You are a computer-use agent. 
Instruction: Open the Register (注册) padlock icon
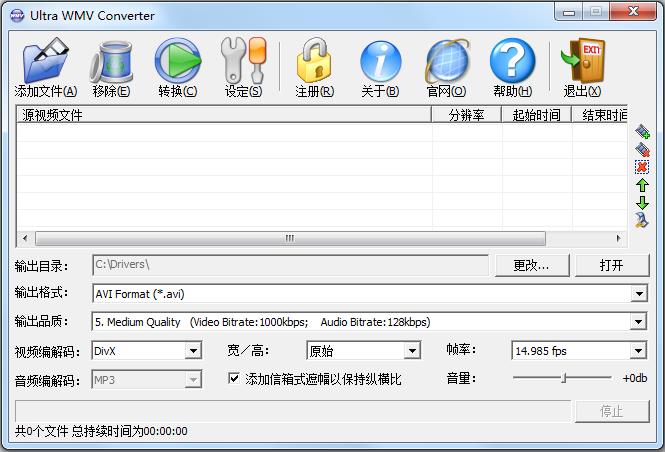314,60
